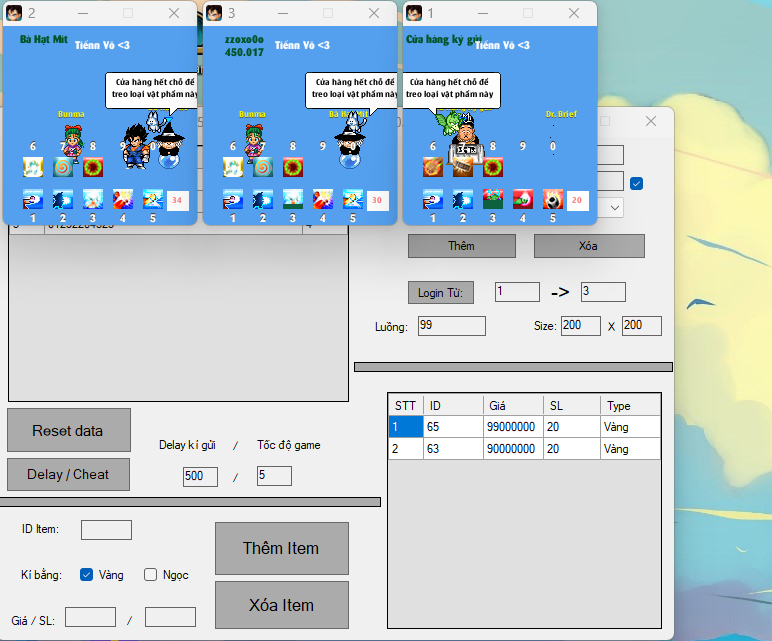The width and height of the screenshot is (772, 641).
Task: Click skill slot 6 icon in game window 2
Action: [33, 167]
